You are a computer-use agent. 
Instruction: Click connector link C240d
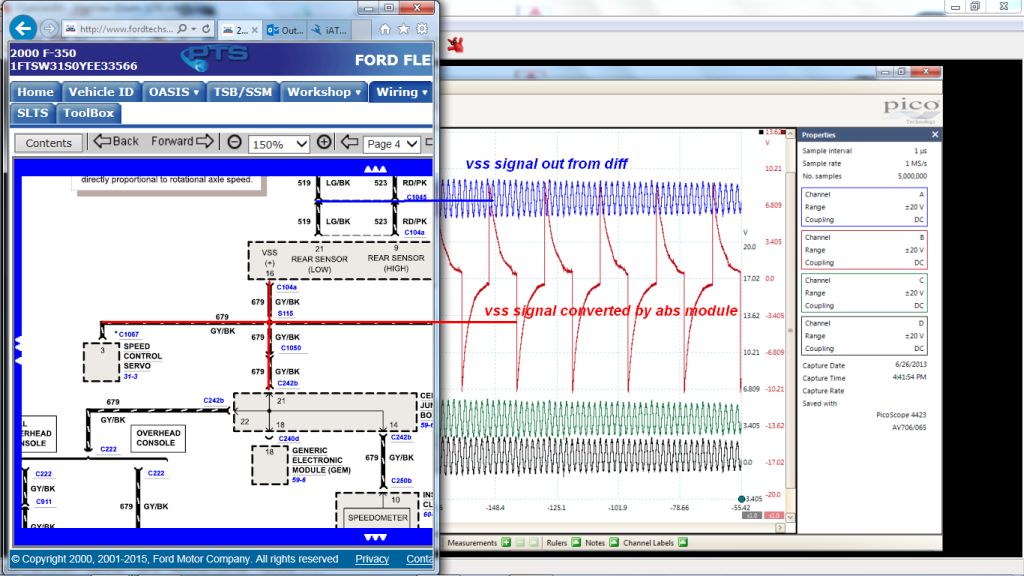[x=289, y=439]
